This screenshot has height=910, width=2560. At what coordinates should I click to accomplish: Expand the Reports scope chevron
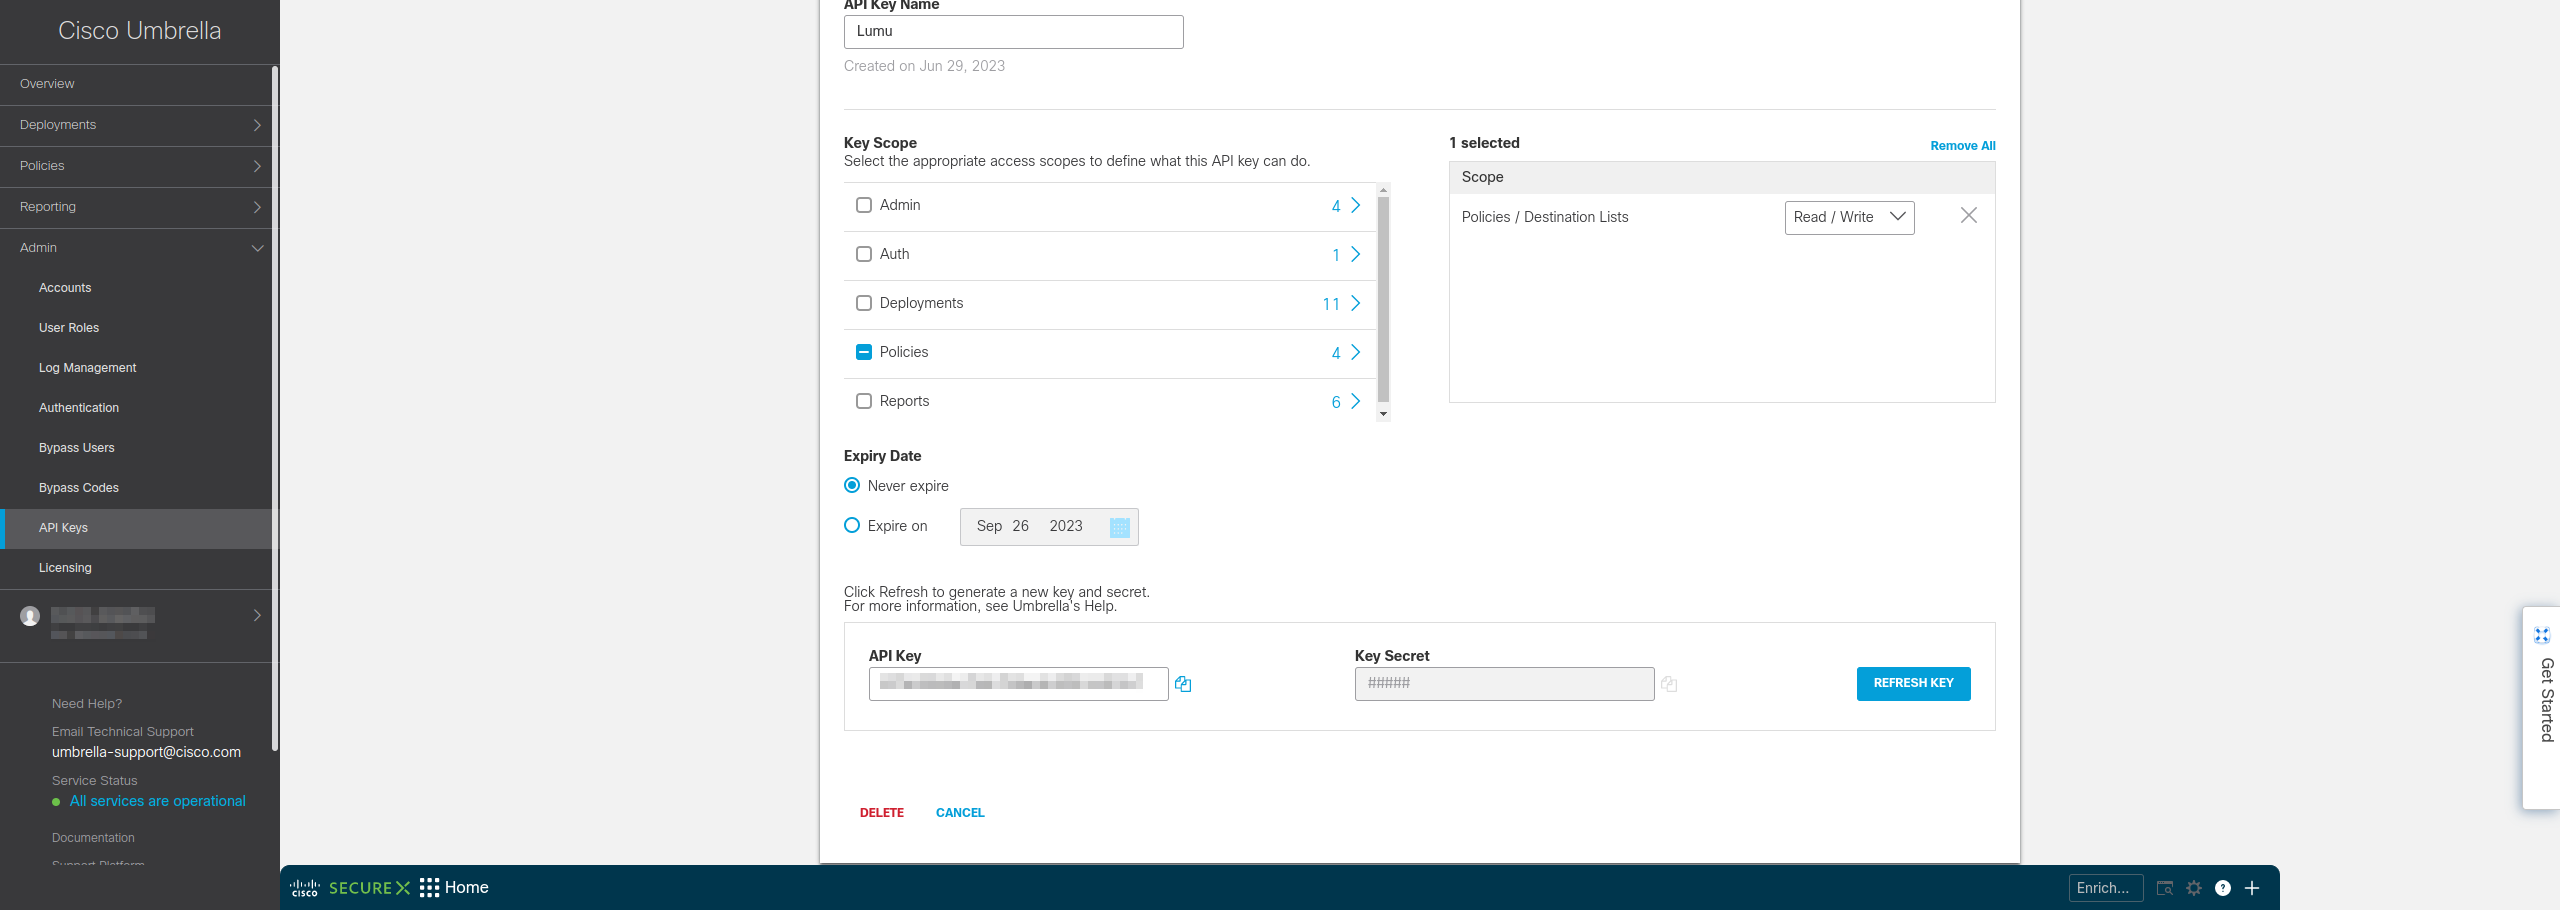[1355, 401]
